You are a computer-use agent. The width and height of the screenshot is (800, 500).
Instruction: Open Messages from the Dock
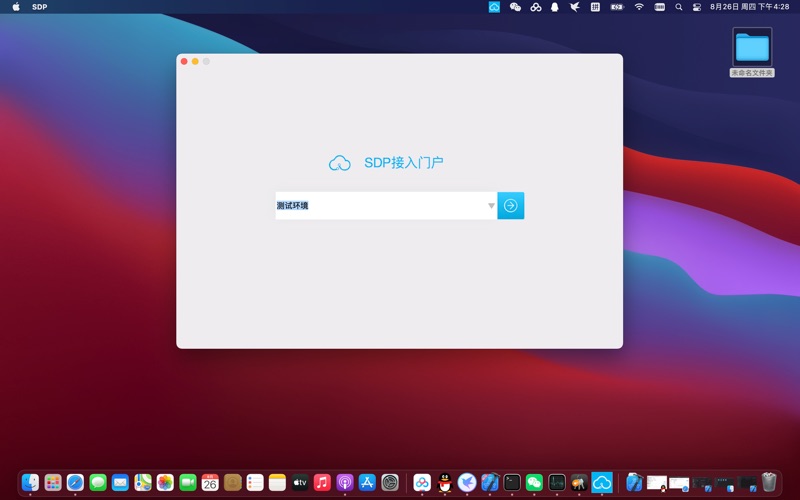[97, 482]
